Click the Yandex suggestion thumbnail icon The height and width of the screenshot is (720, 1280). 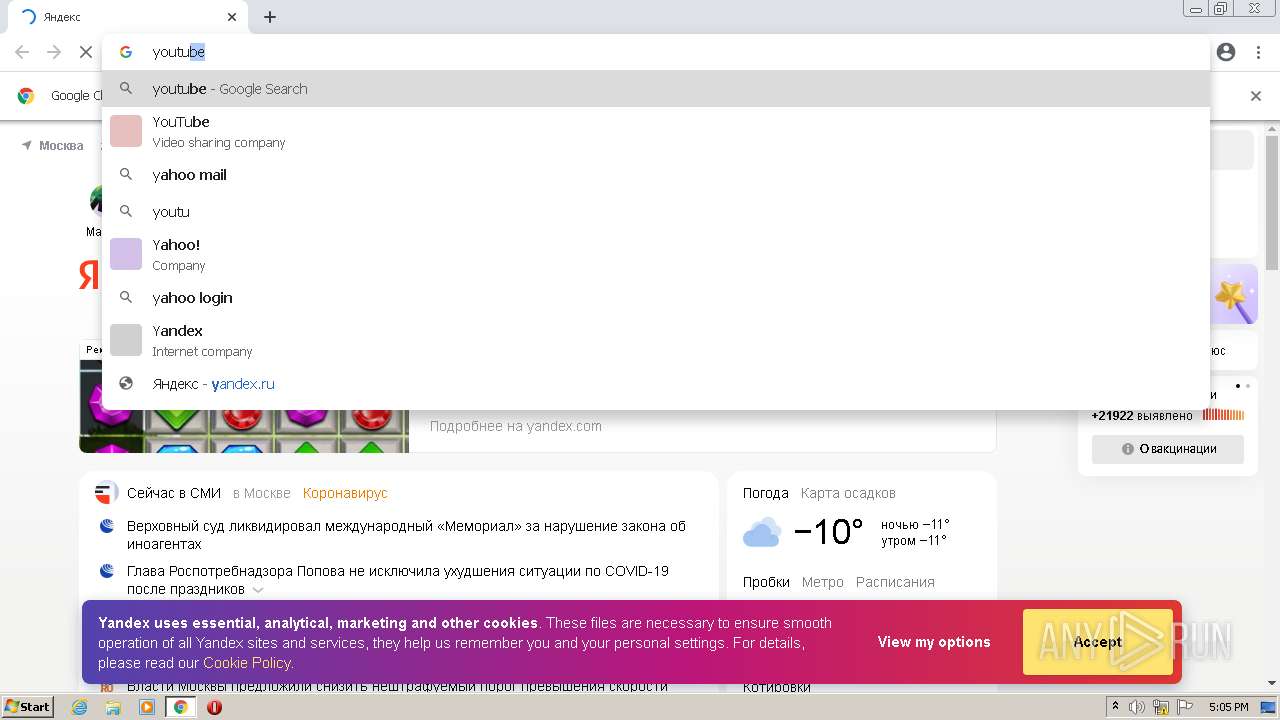click(126, 340)
